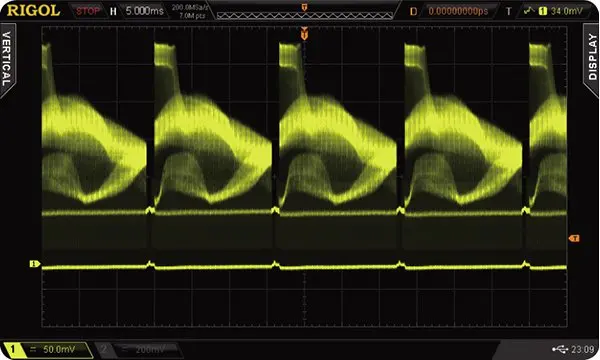
Task: Click the STOP run status indicator
Action: pos(88,11)
